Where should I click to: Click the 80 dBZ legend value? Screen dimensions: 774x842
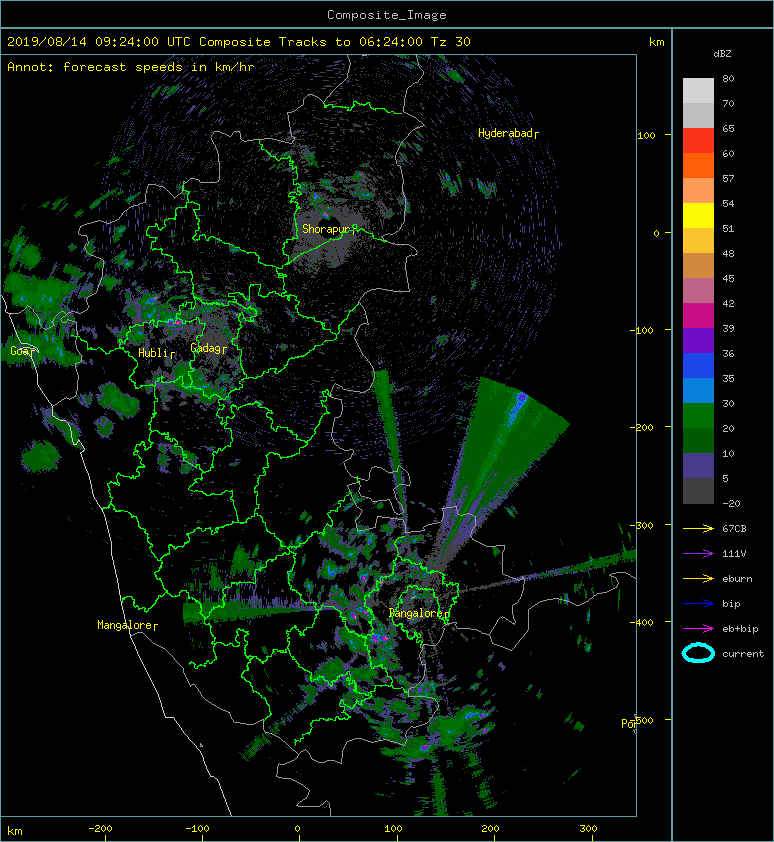coord(728,78)
